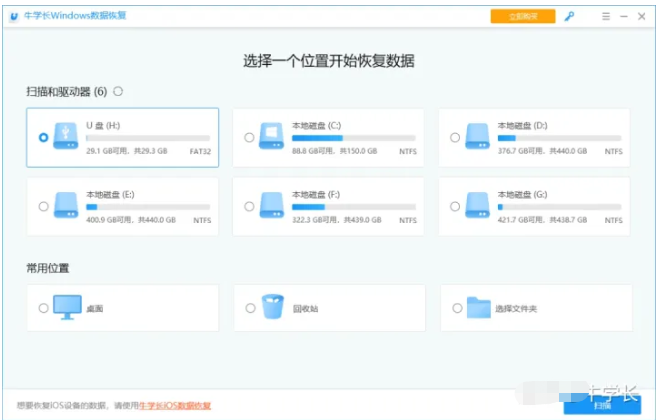
Task: Select the radio button for 本地磁盘 (C:)
Action: [x=249, y=137]
